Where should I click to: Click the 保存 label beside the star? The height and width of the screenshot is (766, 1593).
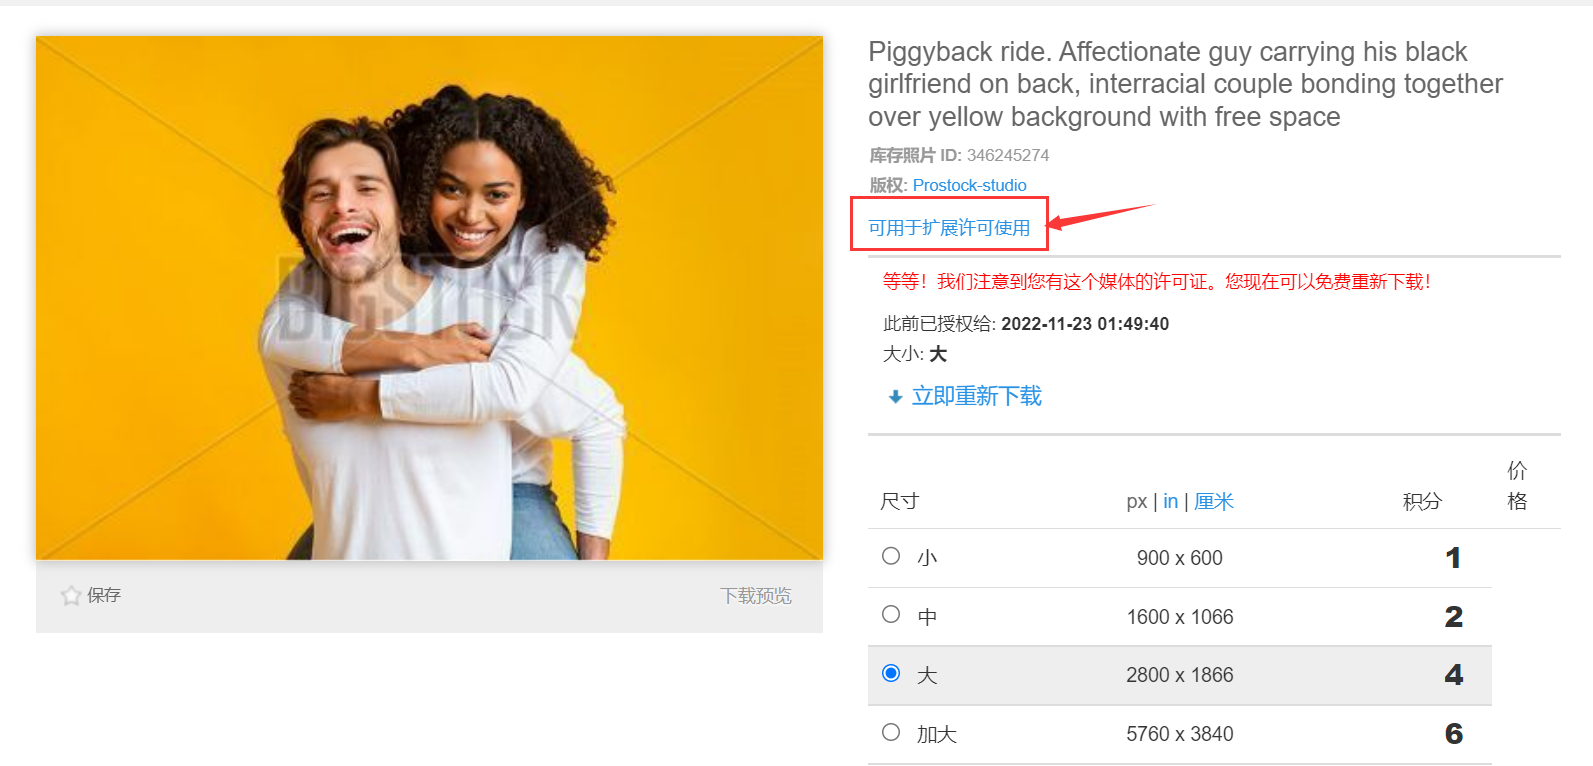pyautogui.click(x=104, y=596)
